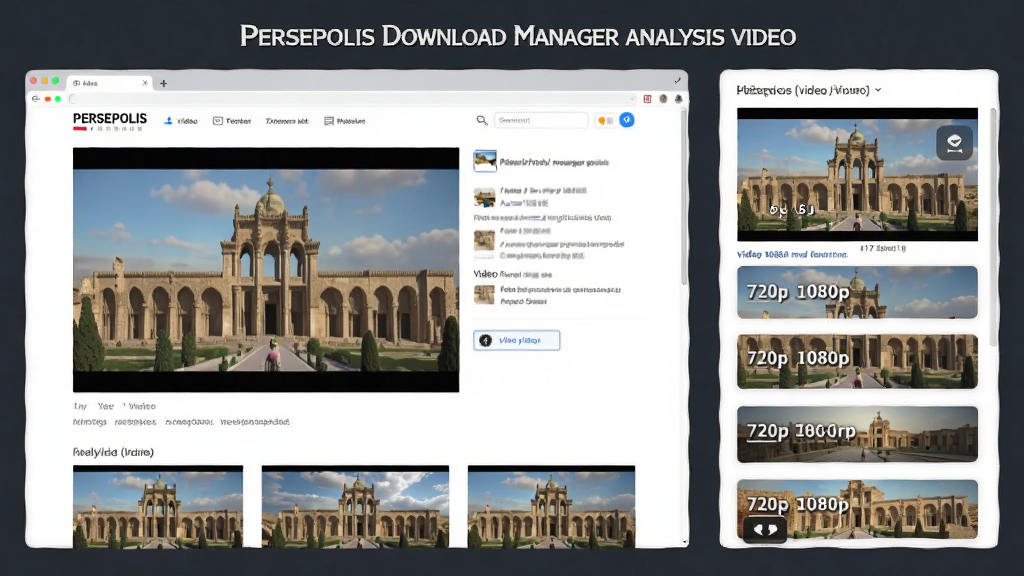Click the magnifying glass search icon
Viewport: 1024px width, 576px height.
click(x=481, y=120)
